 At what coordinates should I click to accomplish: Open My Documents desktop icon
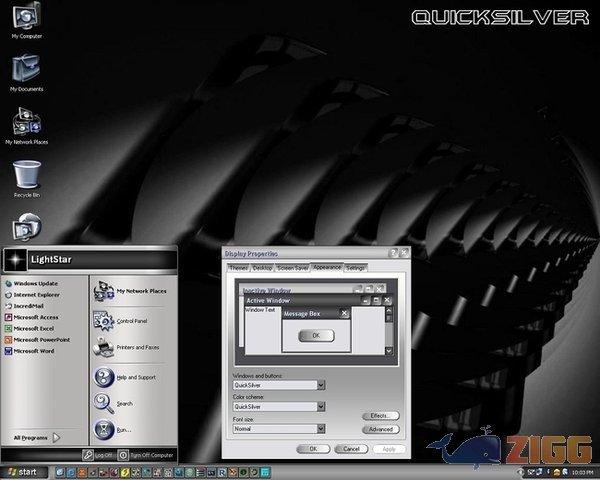click(x=26, y=73)
